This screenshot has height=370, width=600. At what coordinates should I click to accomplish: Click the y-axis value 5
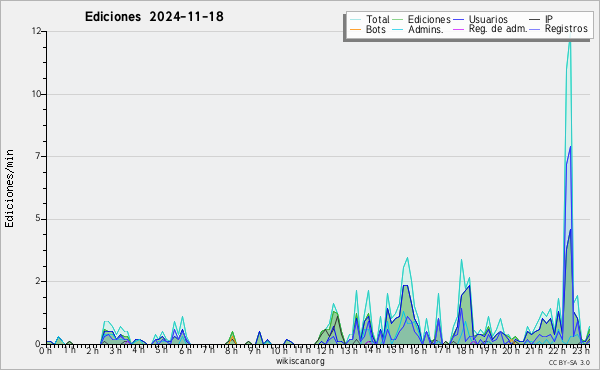pyautogui.click(x=38, y=219)
